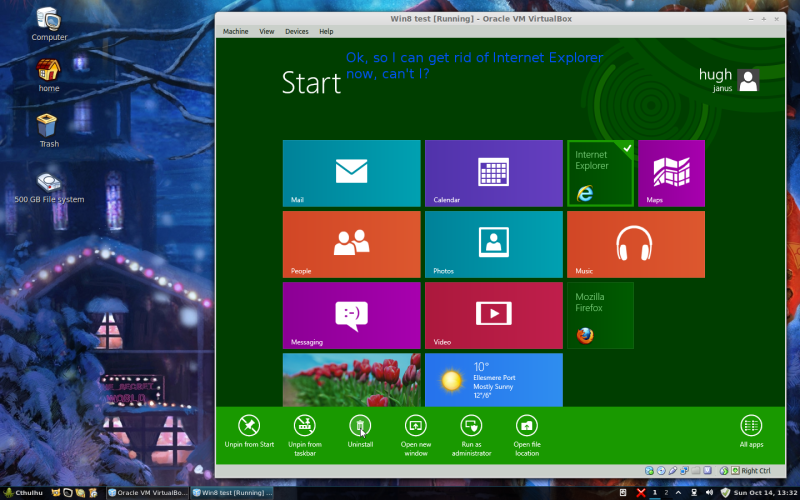
Task: Open the home folder desktop icon
Action: [49, 75]
